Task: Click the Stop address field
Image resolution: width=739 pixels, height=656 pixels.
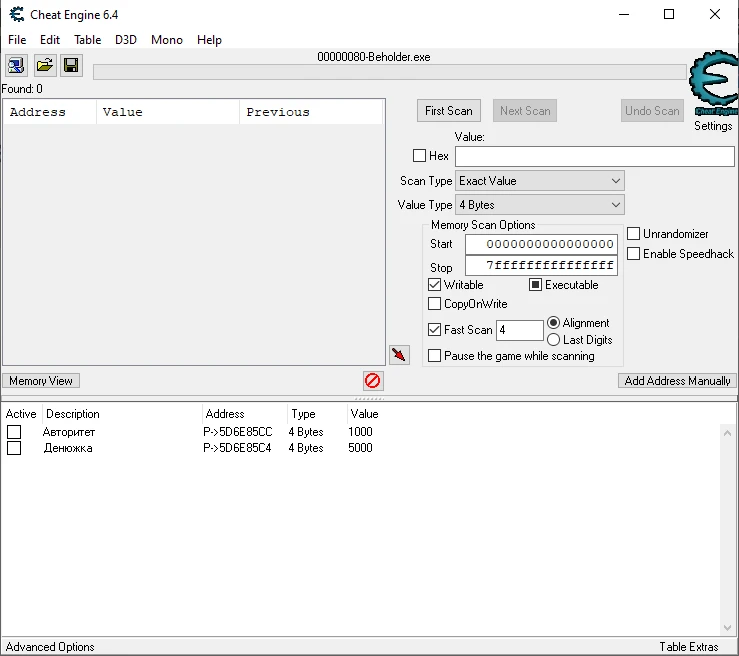Action: click(x=542, y=265)
